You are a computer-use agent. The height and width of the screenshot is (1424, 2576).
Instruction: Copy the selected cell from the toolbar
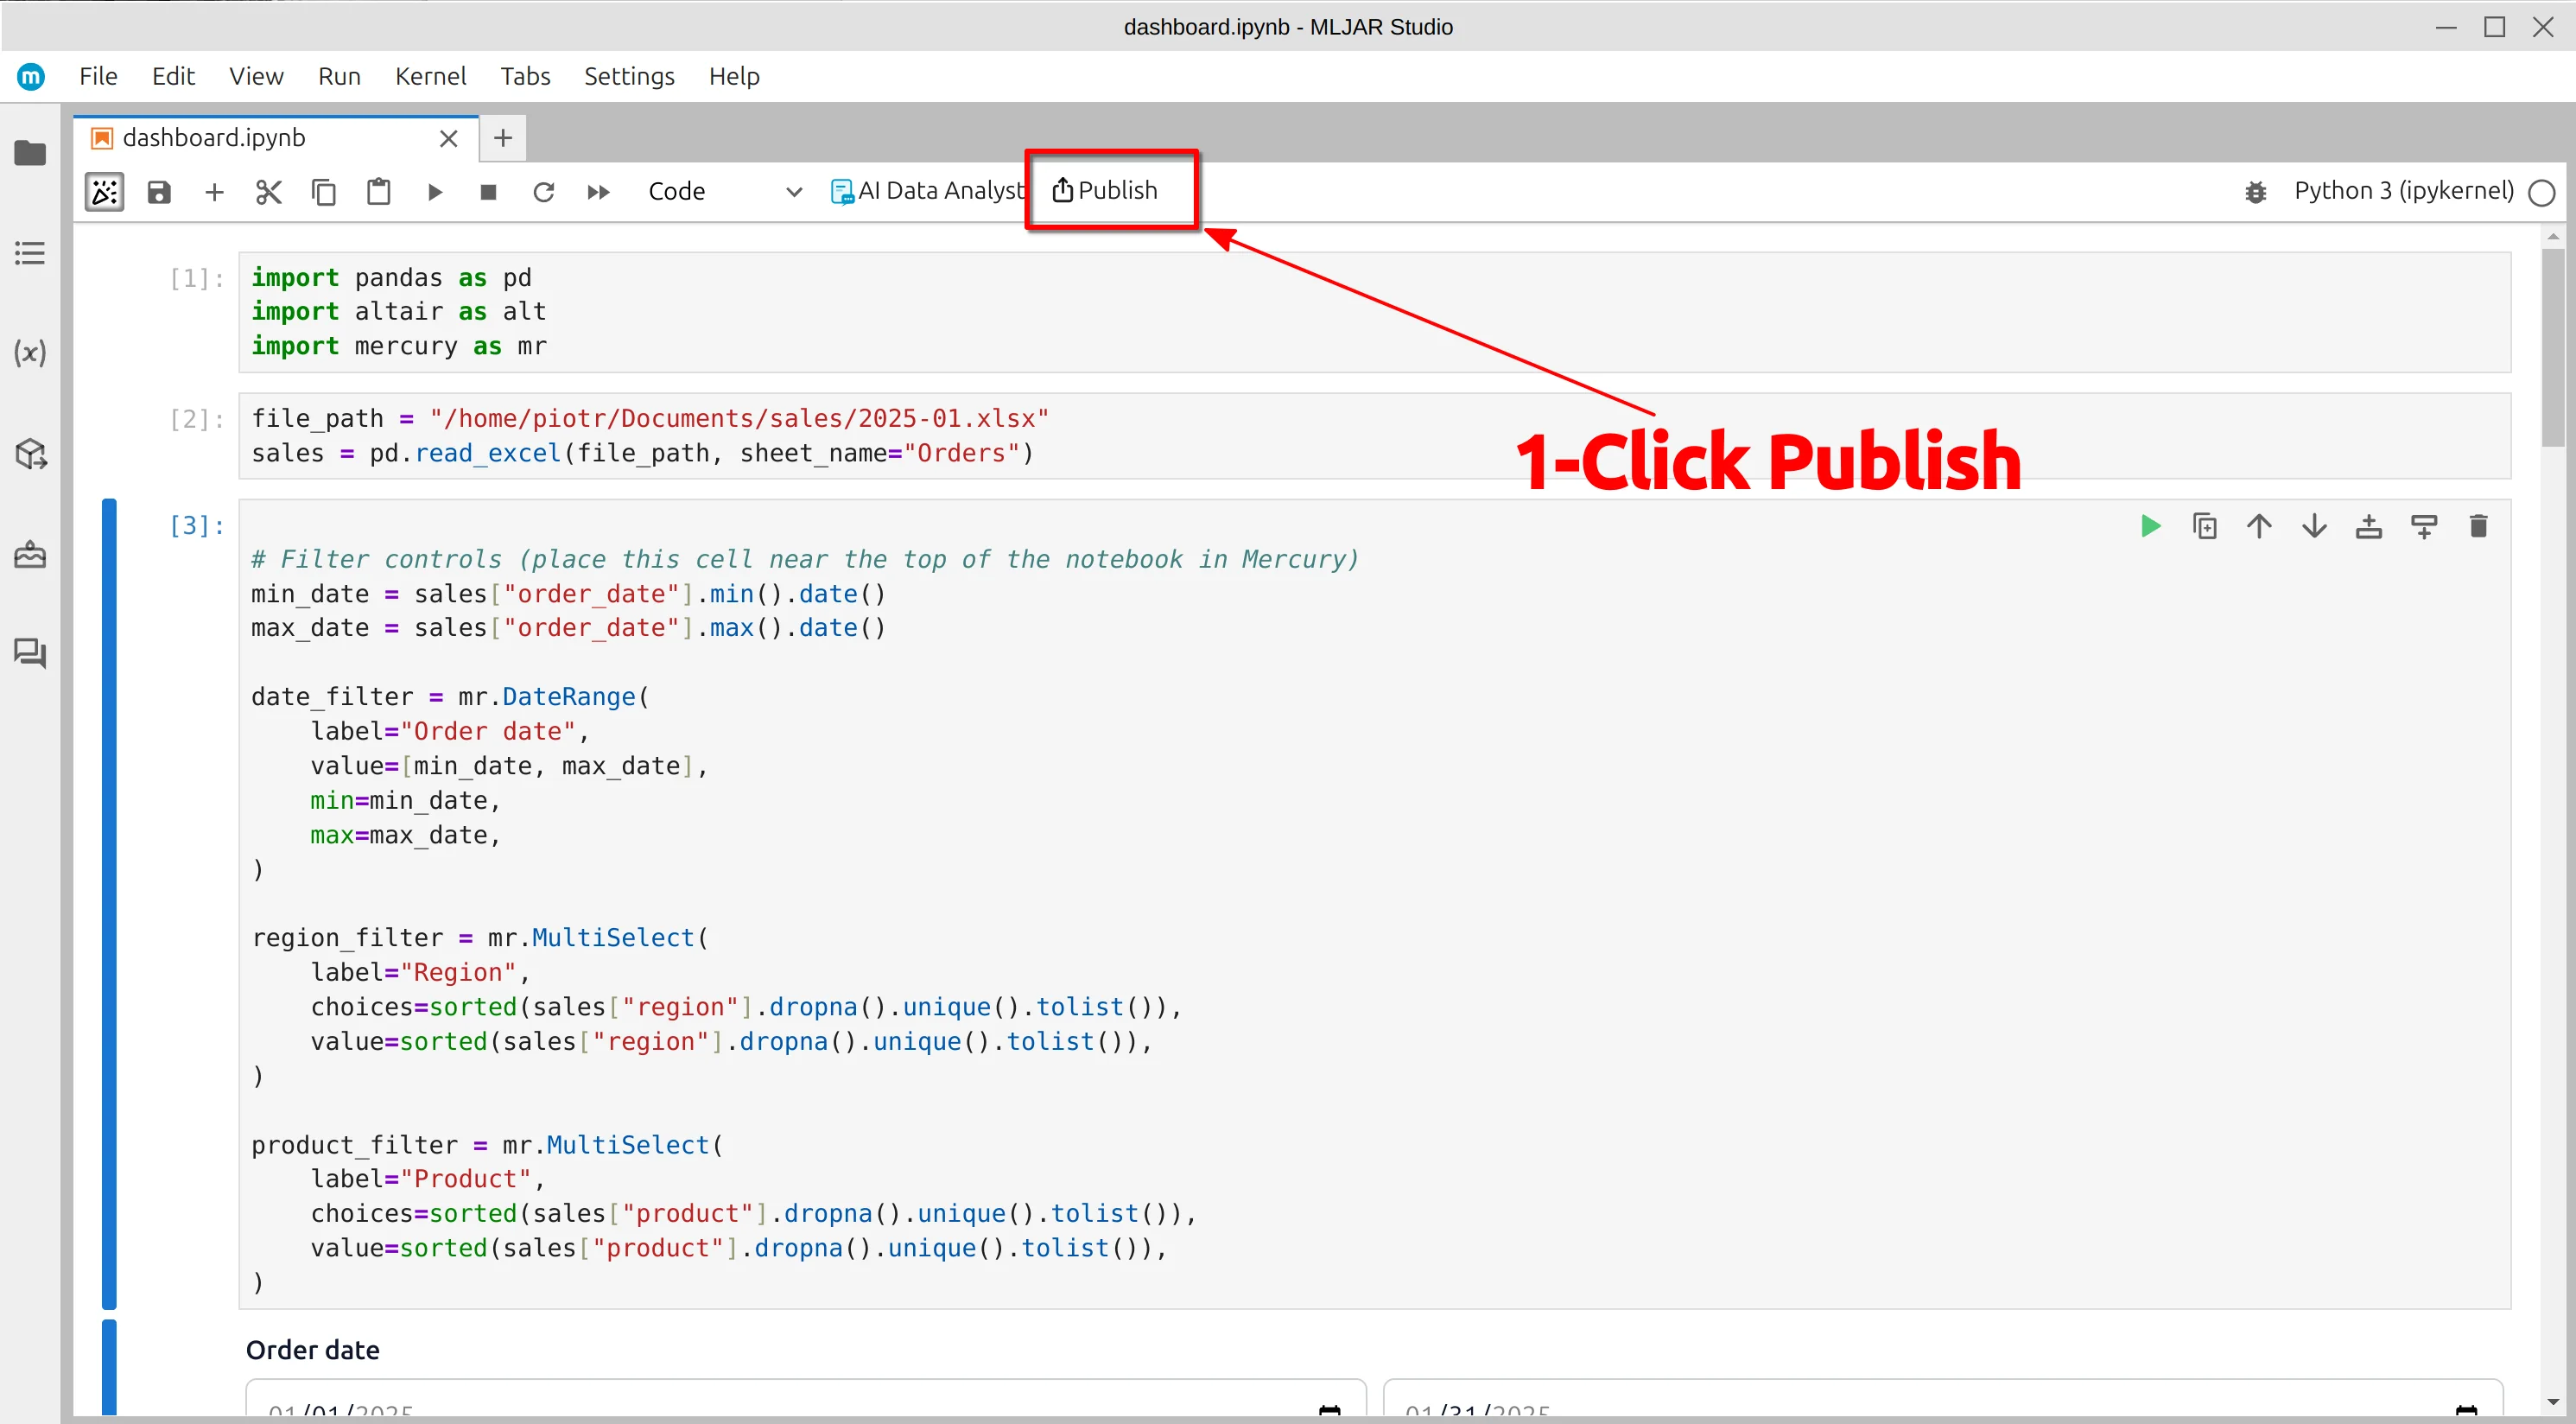(324, 192)
